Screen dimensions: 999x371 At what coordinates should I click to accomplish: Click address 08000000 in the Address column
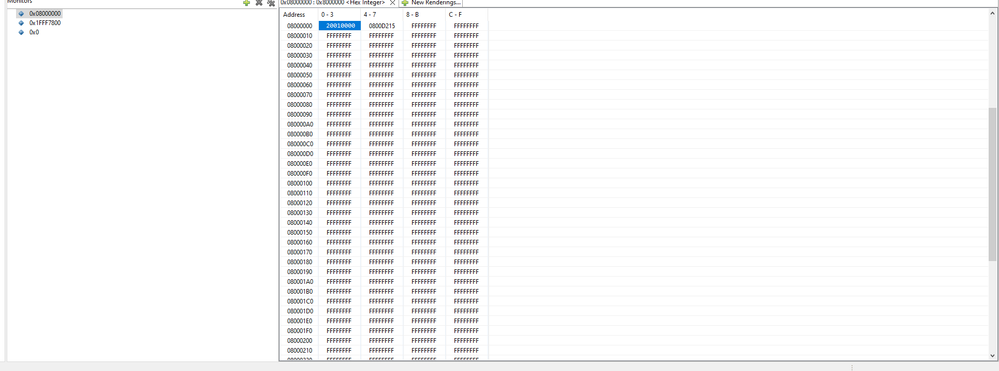pyautogui.click(x=299, y=25)
